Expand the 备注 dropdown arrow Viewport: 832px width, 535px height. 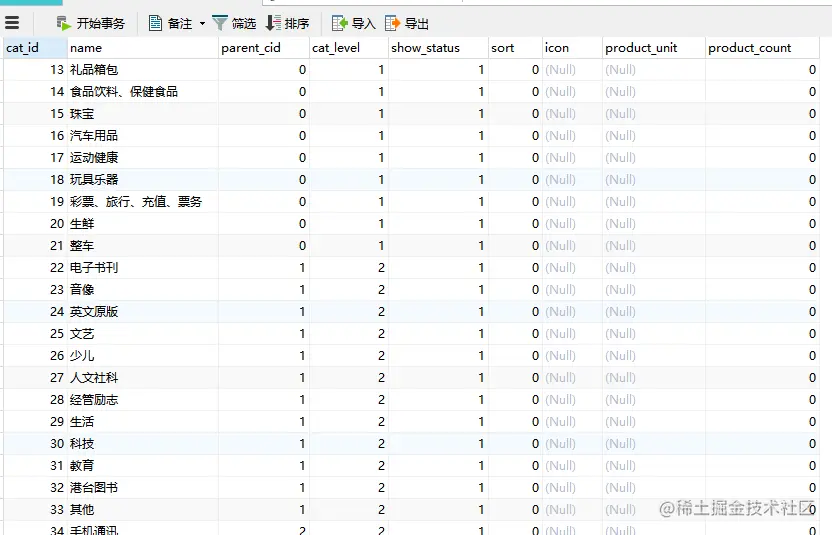tap(202, 23)
